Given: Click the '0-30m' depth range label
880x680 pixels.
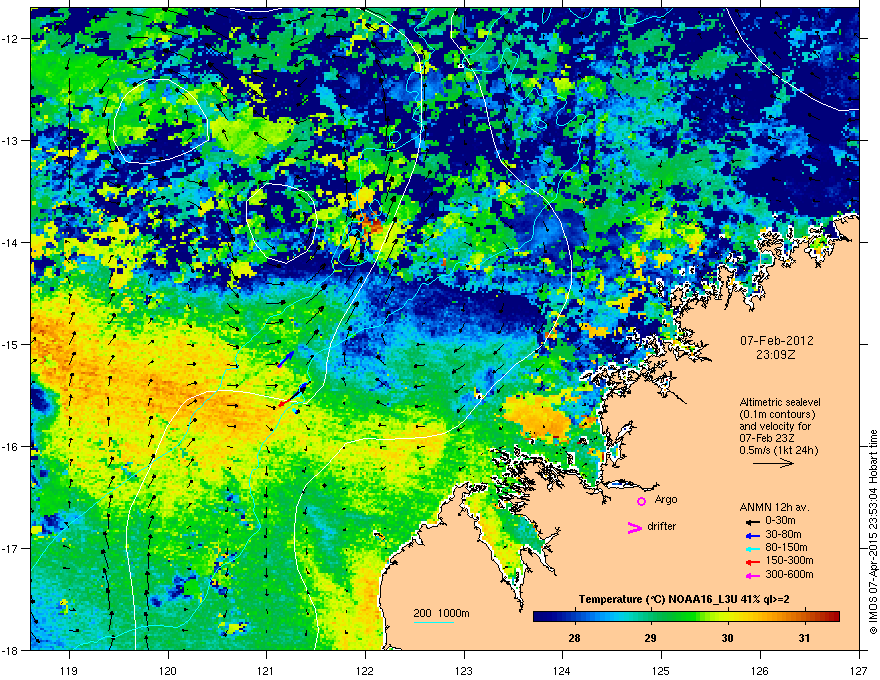Looking at the screenshot, I should click(780, 521).
